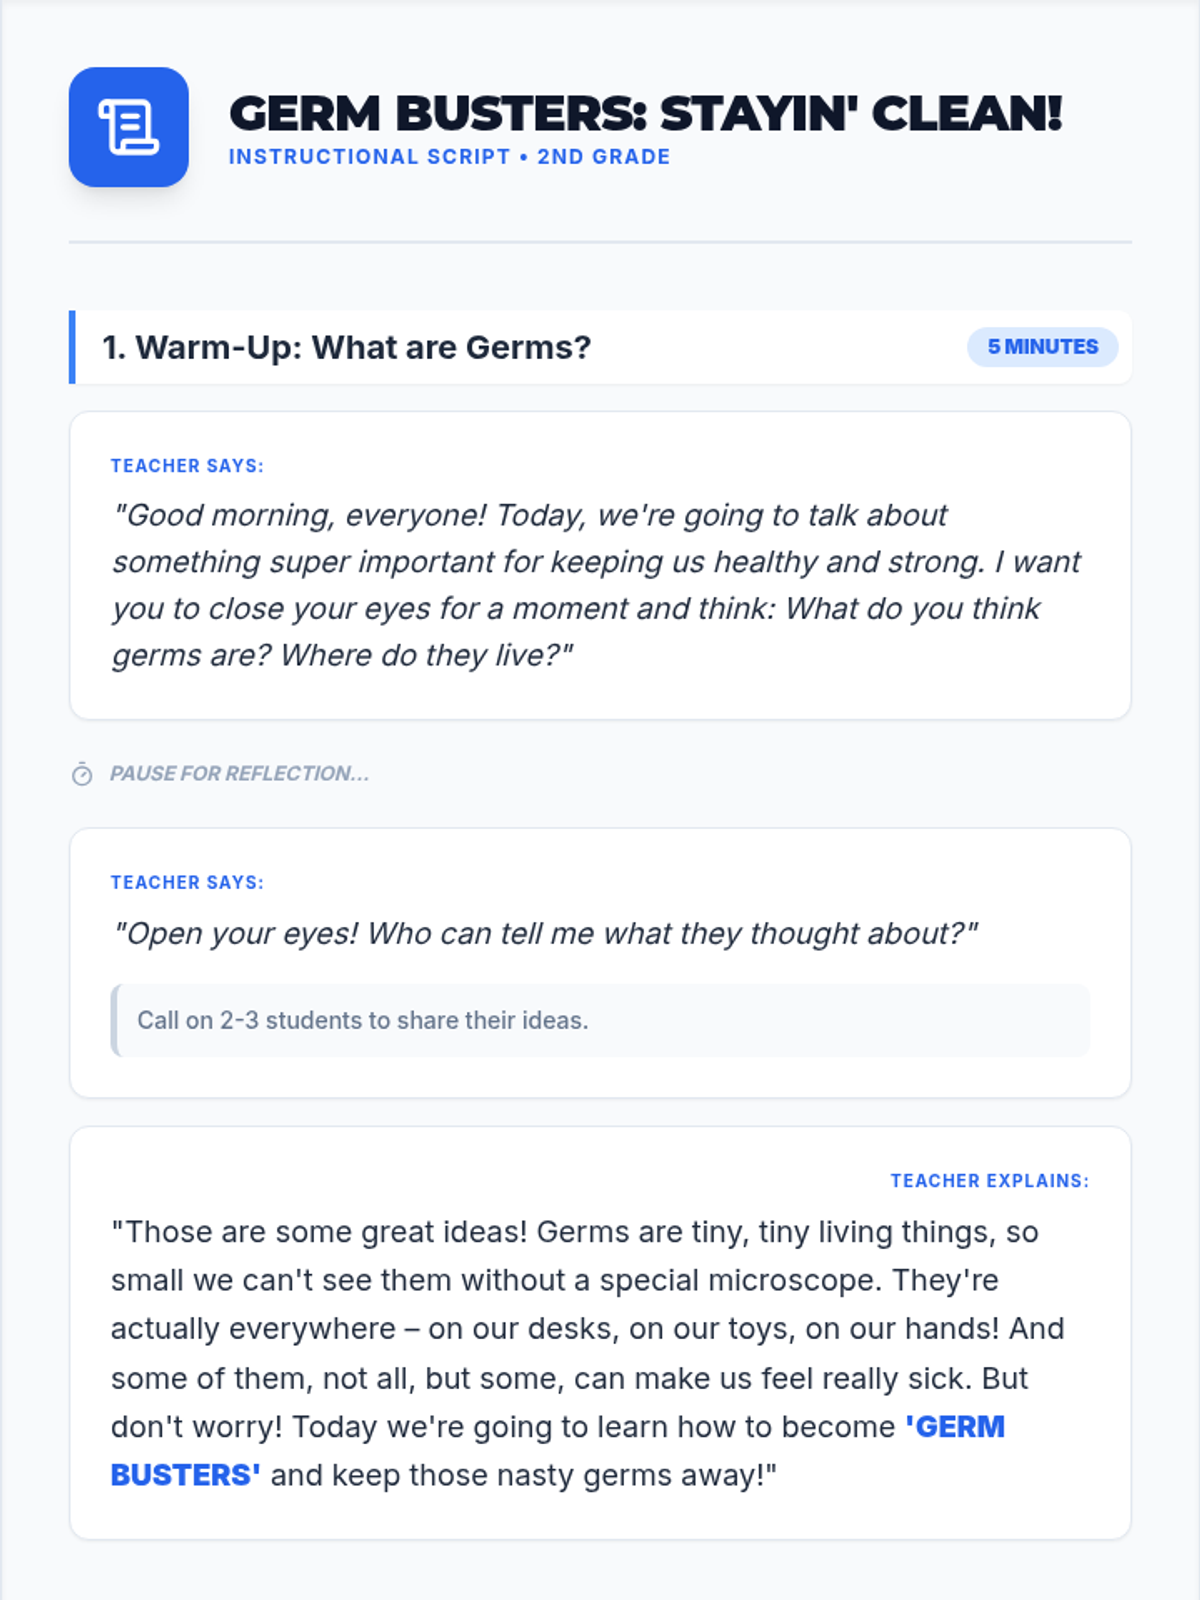Select the "1. Warm-Up: What are Germs?" heading
Image resolution: width=1200 pixels, height=1600 pixels.
(346, 347)
